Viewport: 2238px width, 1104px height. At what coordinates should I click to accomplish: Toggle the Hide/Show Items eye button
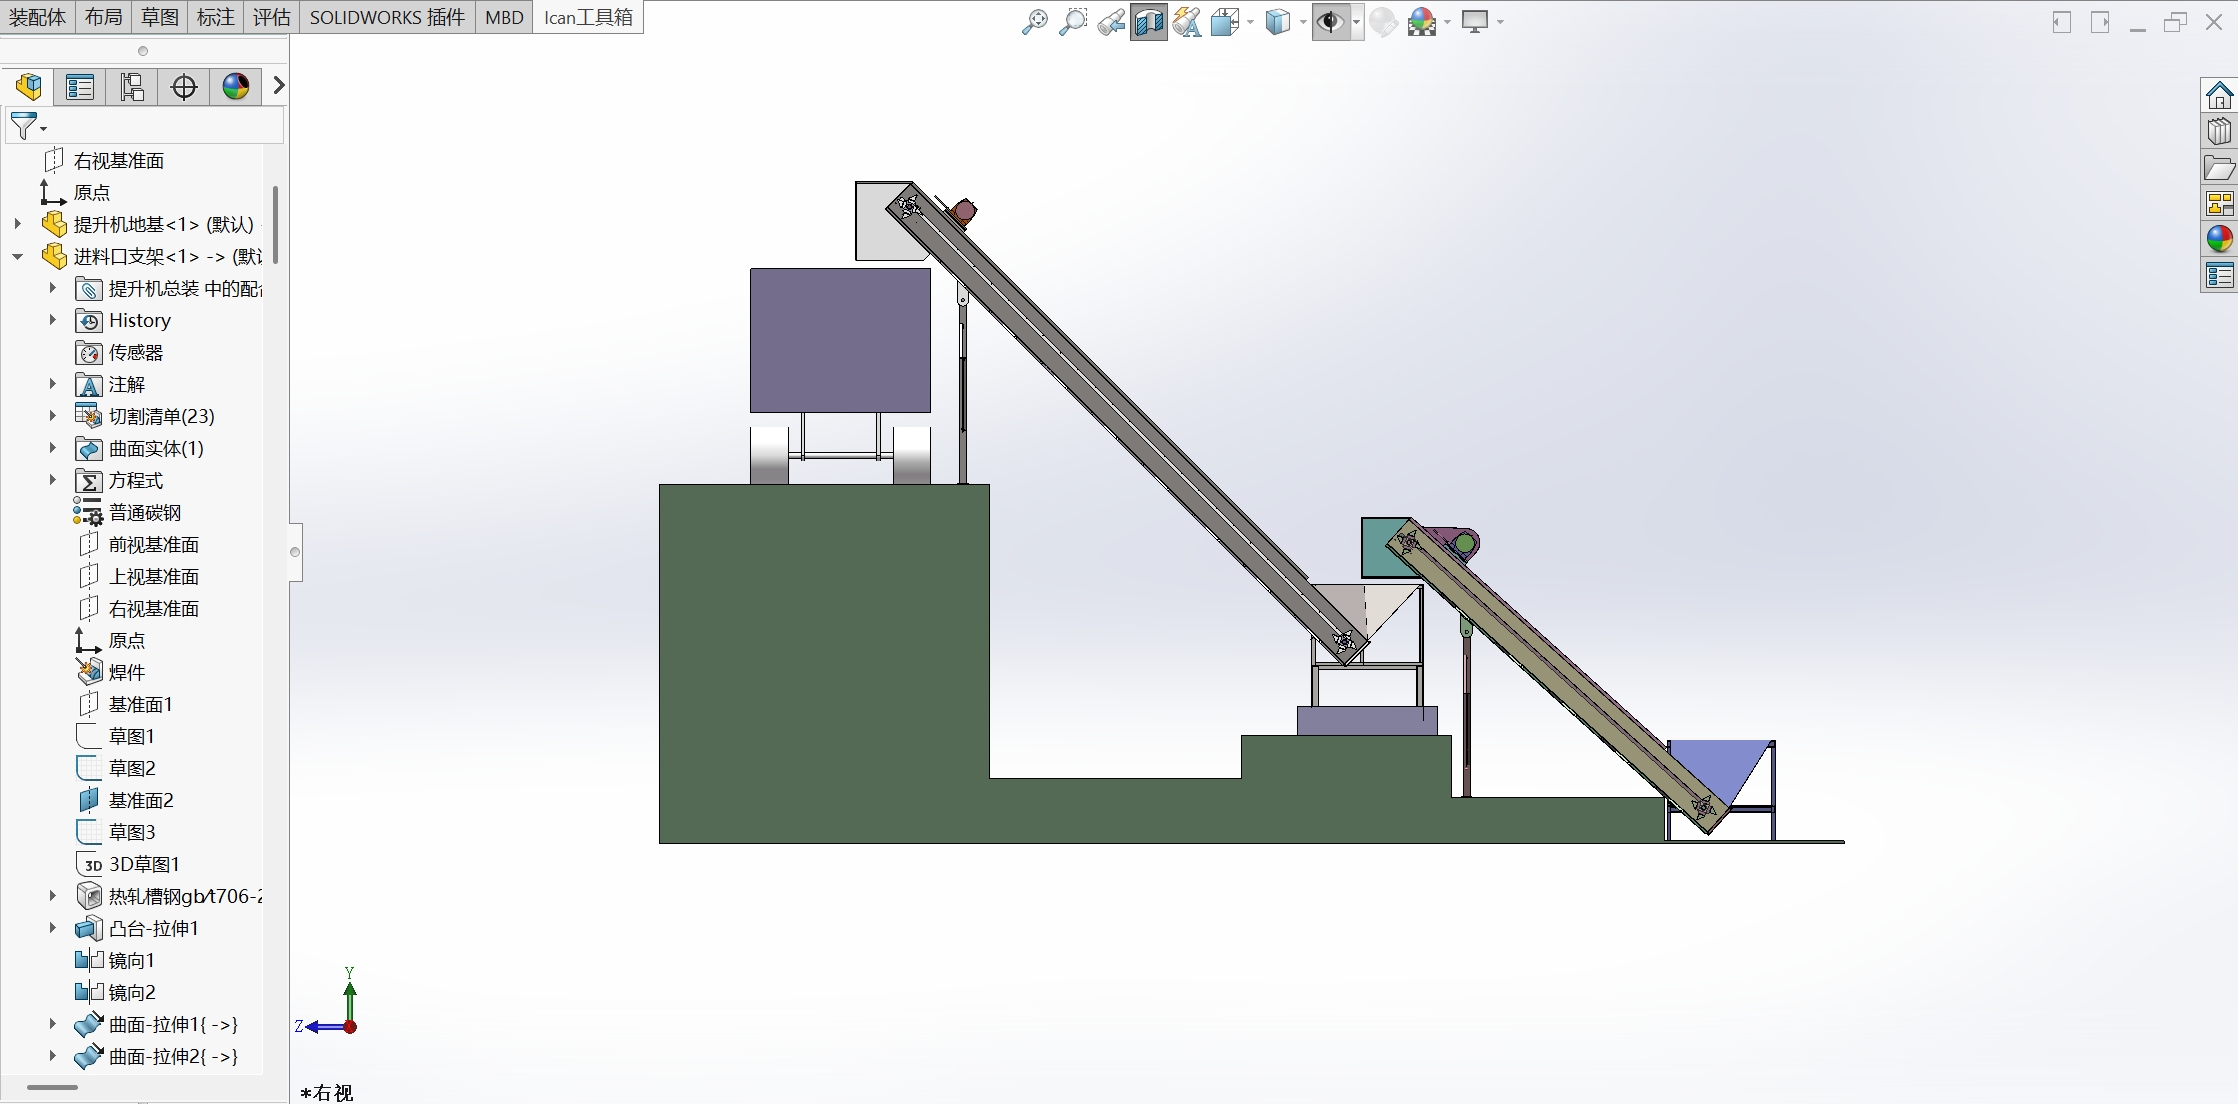1329,22
